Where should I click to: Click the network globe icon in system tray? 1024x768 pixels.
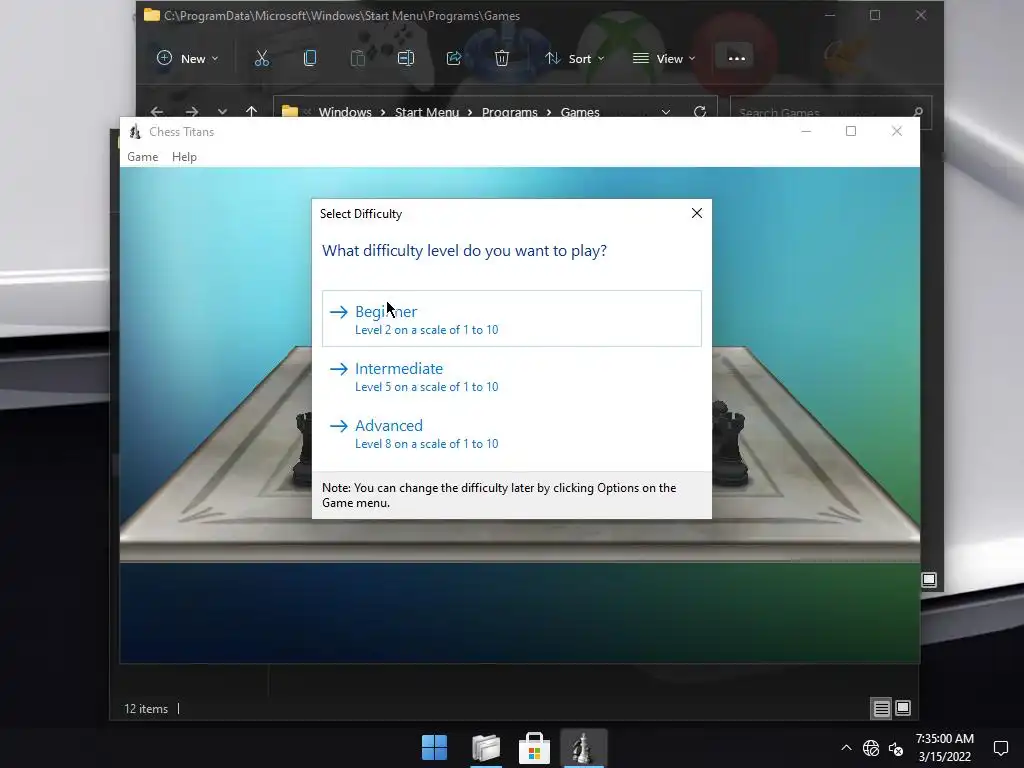(871, 748)
